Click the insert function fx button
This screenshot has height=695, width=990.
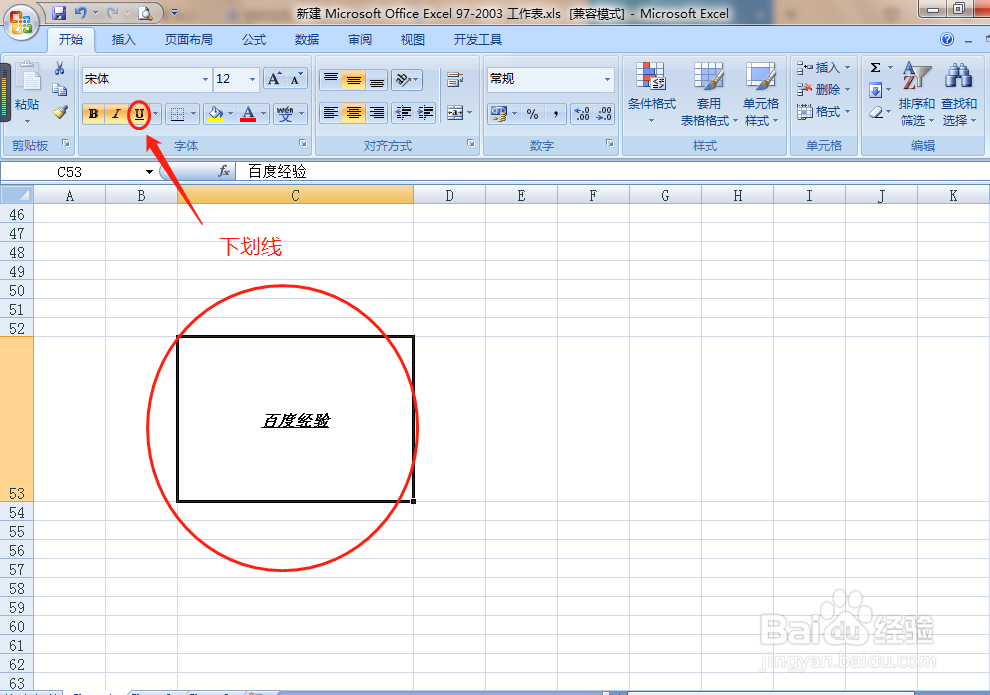[x=224, y=171]
